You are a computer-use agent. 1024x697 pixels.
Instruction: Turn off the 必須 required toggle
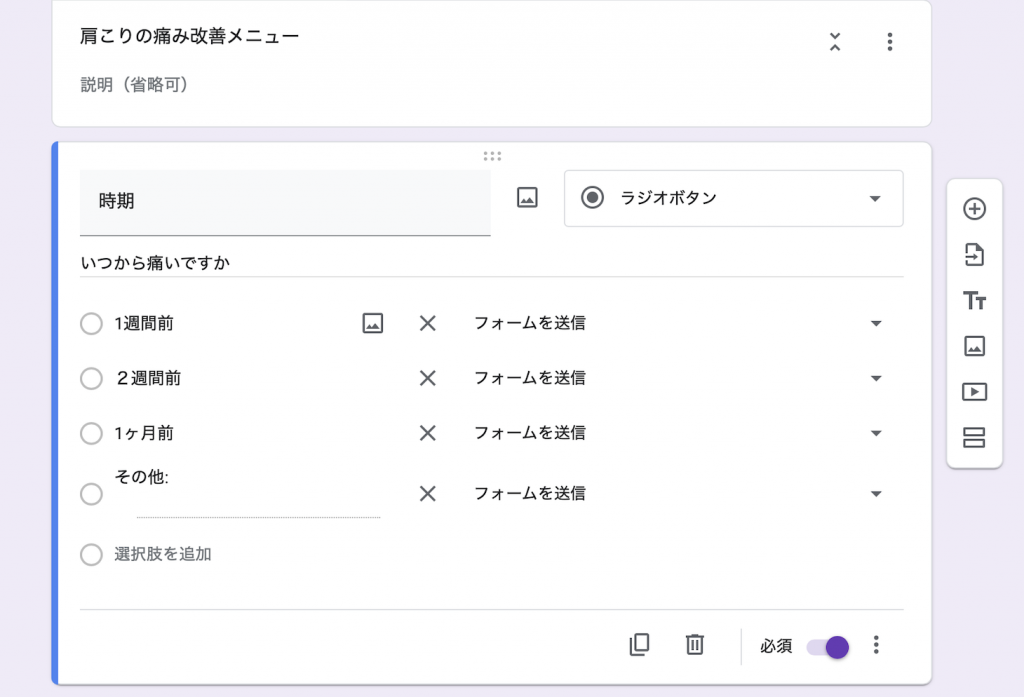828,646
